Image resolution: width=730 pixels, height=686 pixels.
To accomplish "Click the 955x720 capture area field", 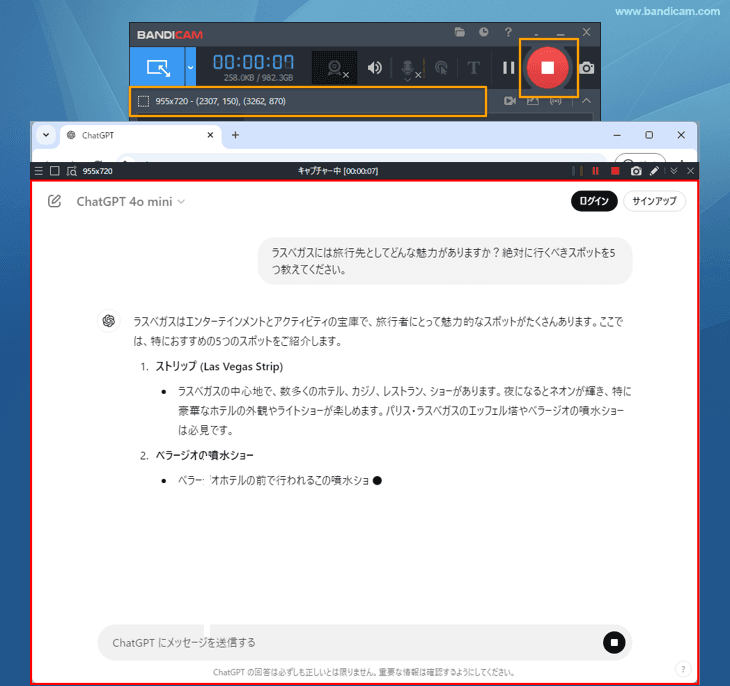I will click(x=308, y=101).
